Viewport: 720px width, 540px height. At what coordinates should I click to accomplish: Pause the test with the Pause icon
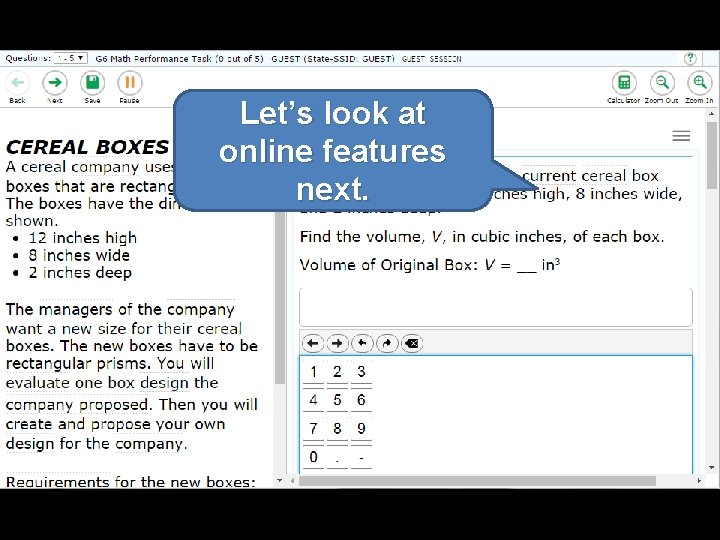(x=129, y=83)
